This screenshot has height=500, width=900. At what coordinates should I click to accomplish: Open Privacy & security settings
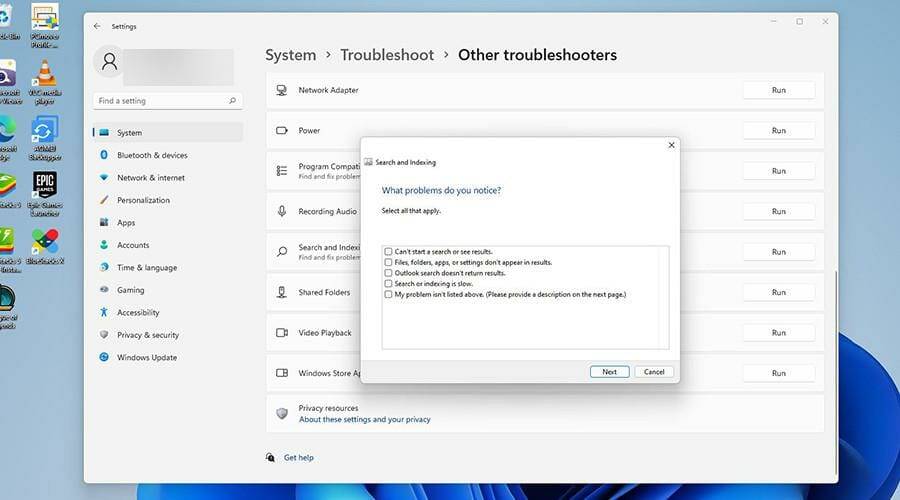coord(168,335)
